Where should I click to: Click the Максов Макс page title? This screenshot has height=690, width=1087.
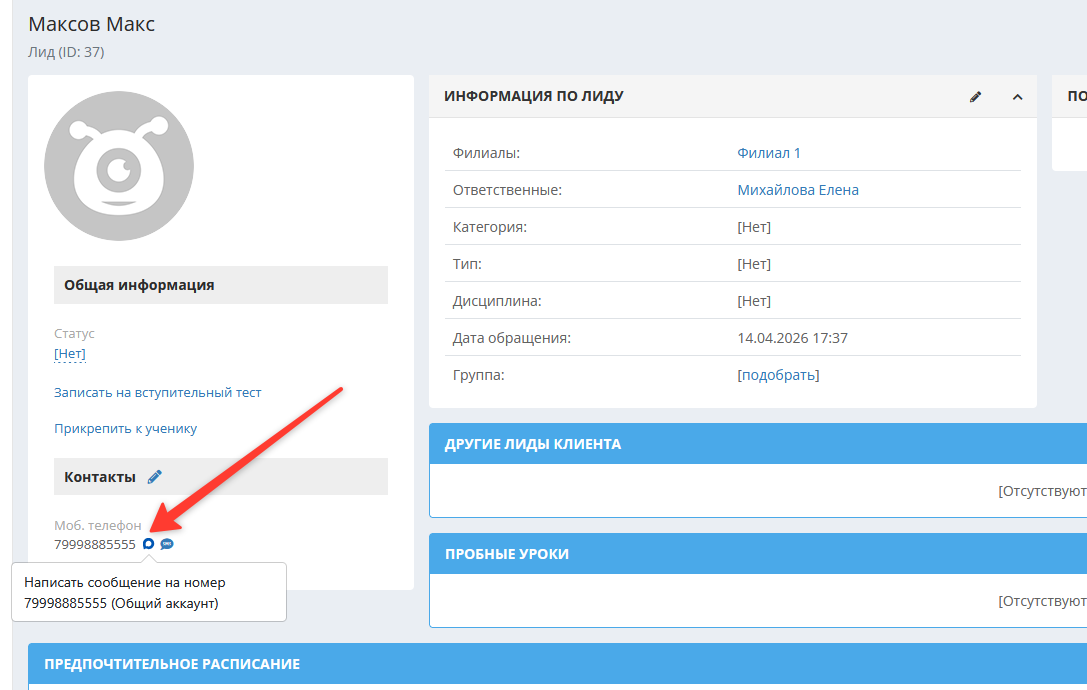92,24
